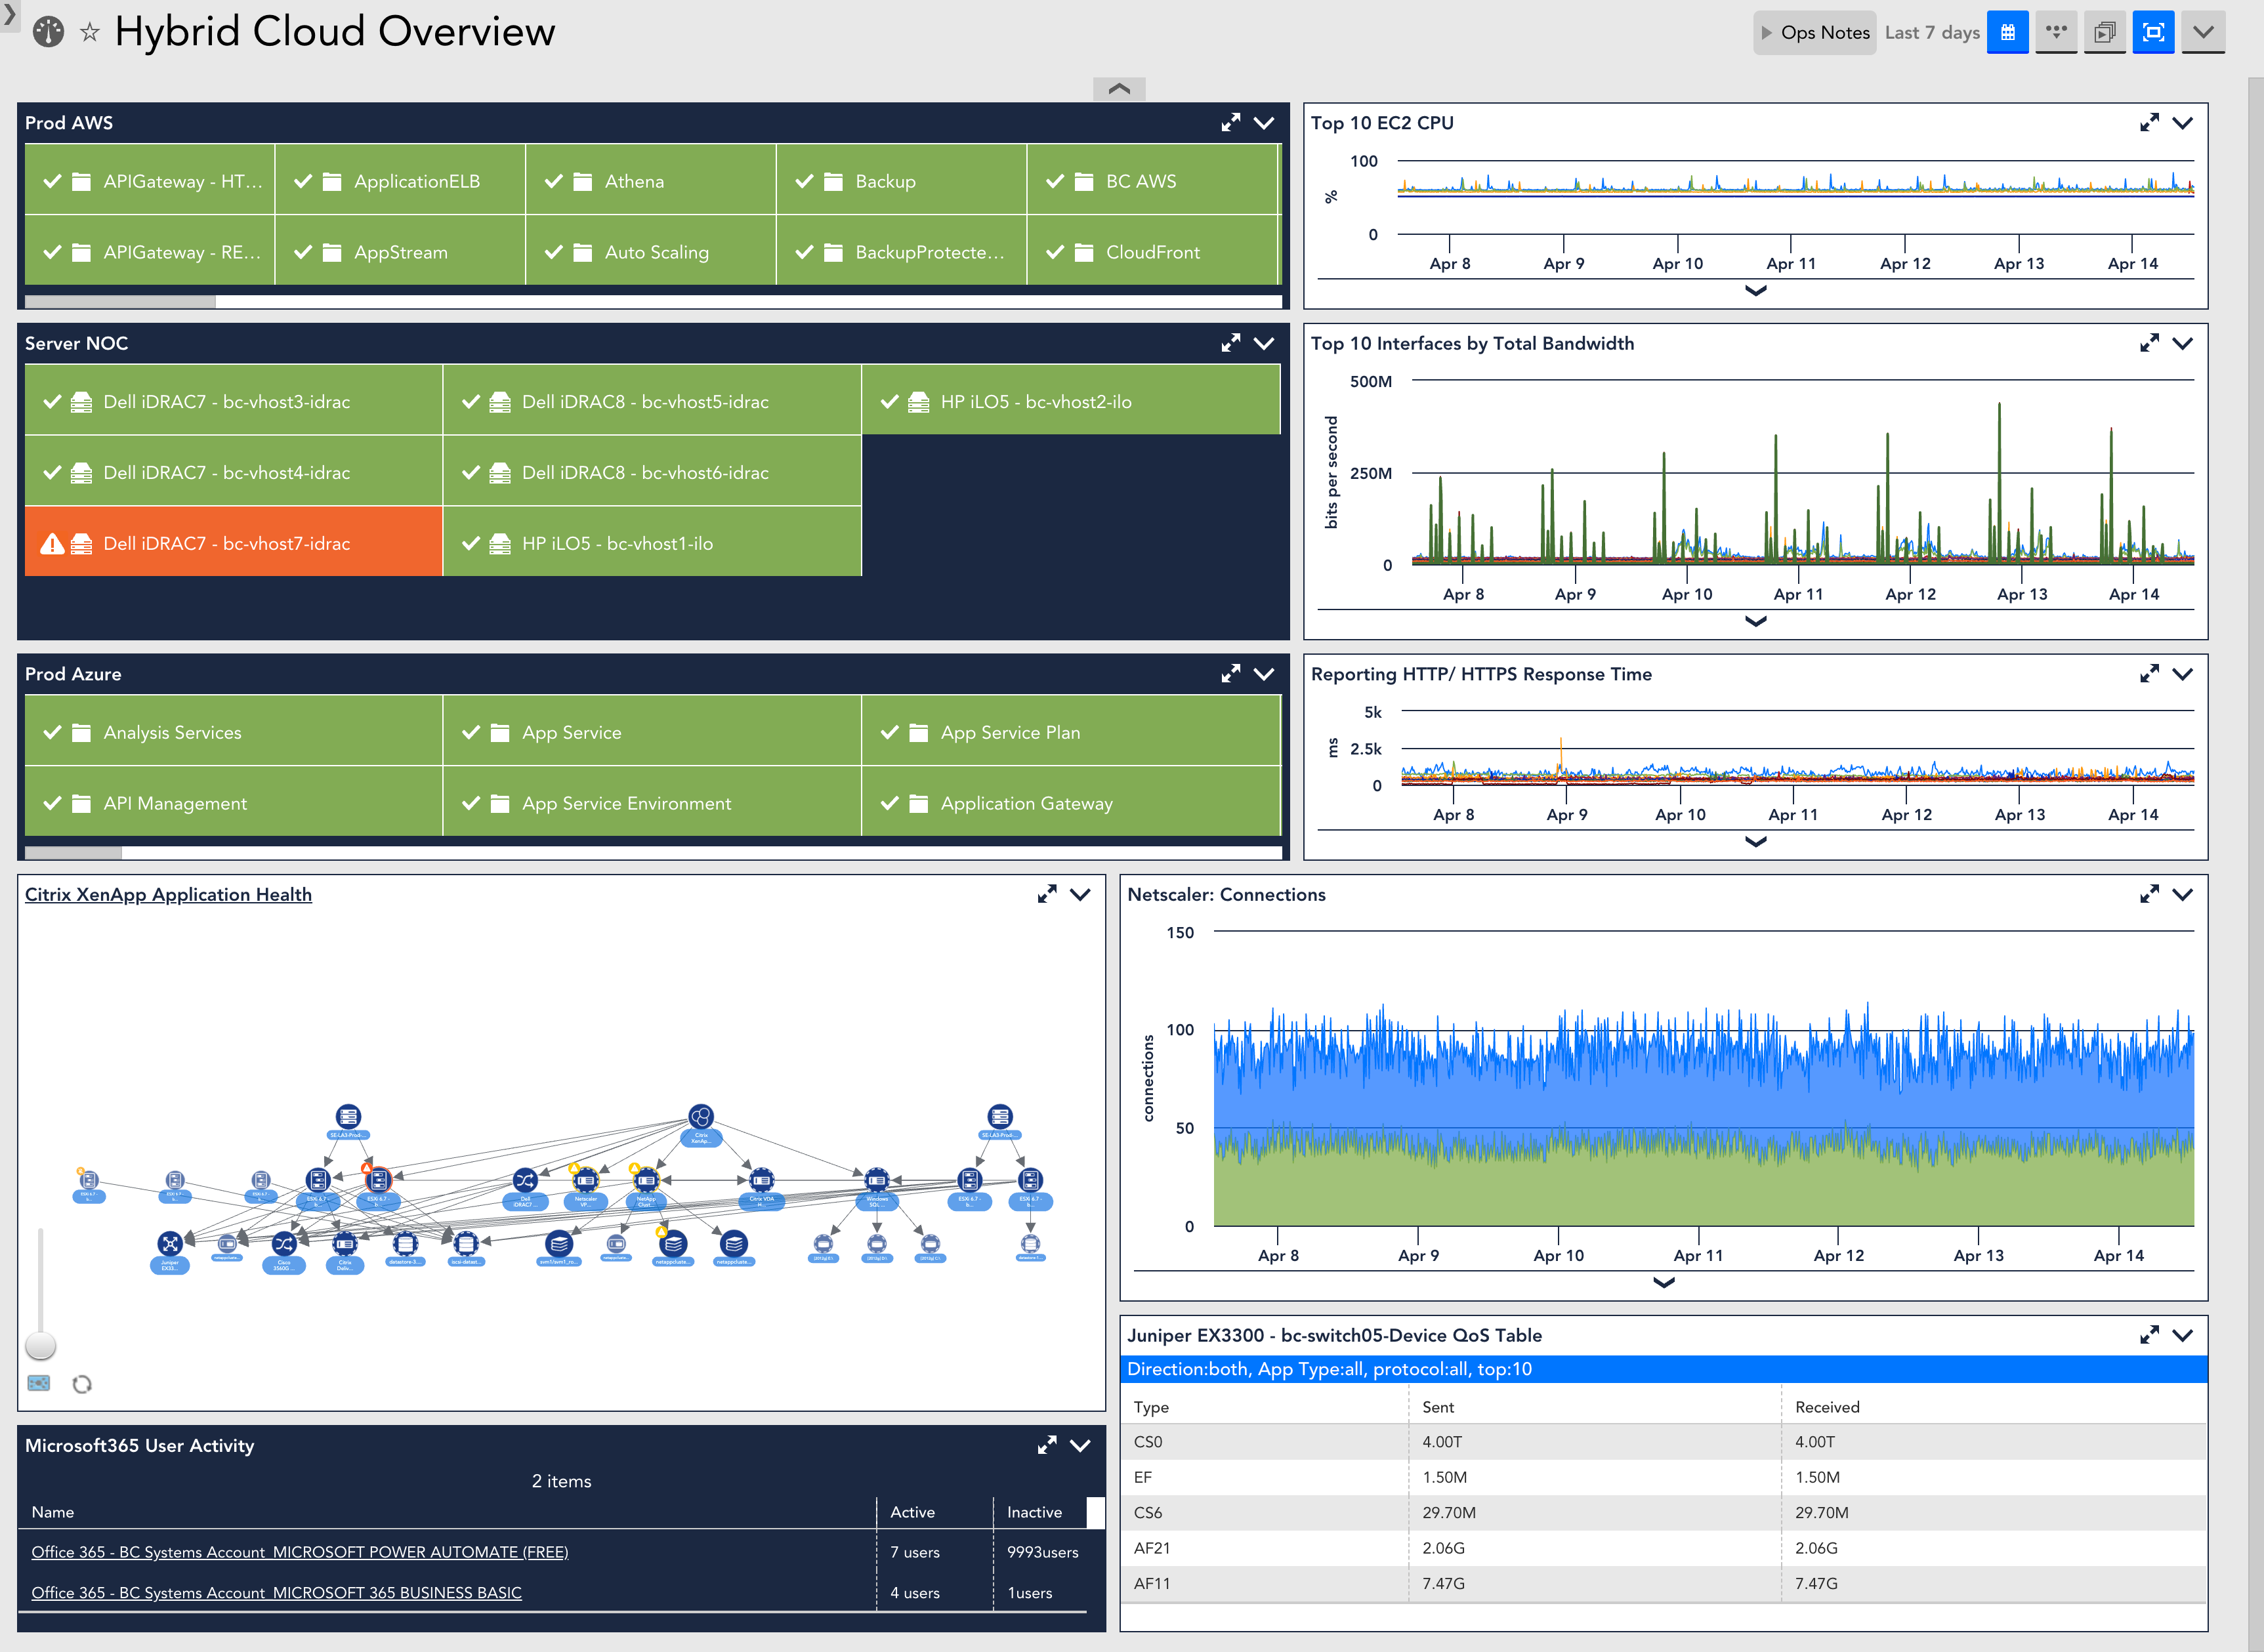
Task: Open the slideshow playback icon in the toolbar
Action: pyautogui.click(x=2105, y=31)
